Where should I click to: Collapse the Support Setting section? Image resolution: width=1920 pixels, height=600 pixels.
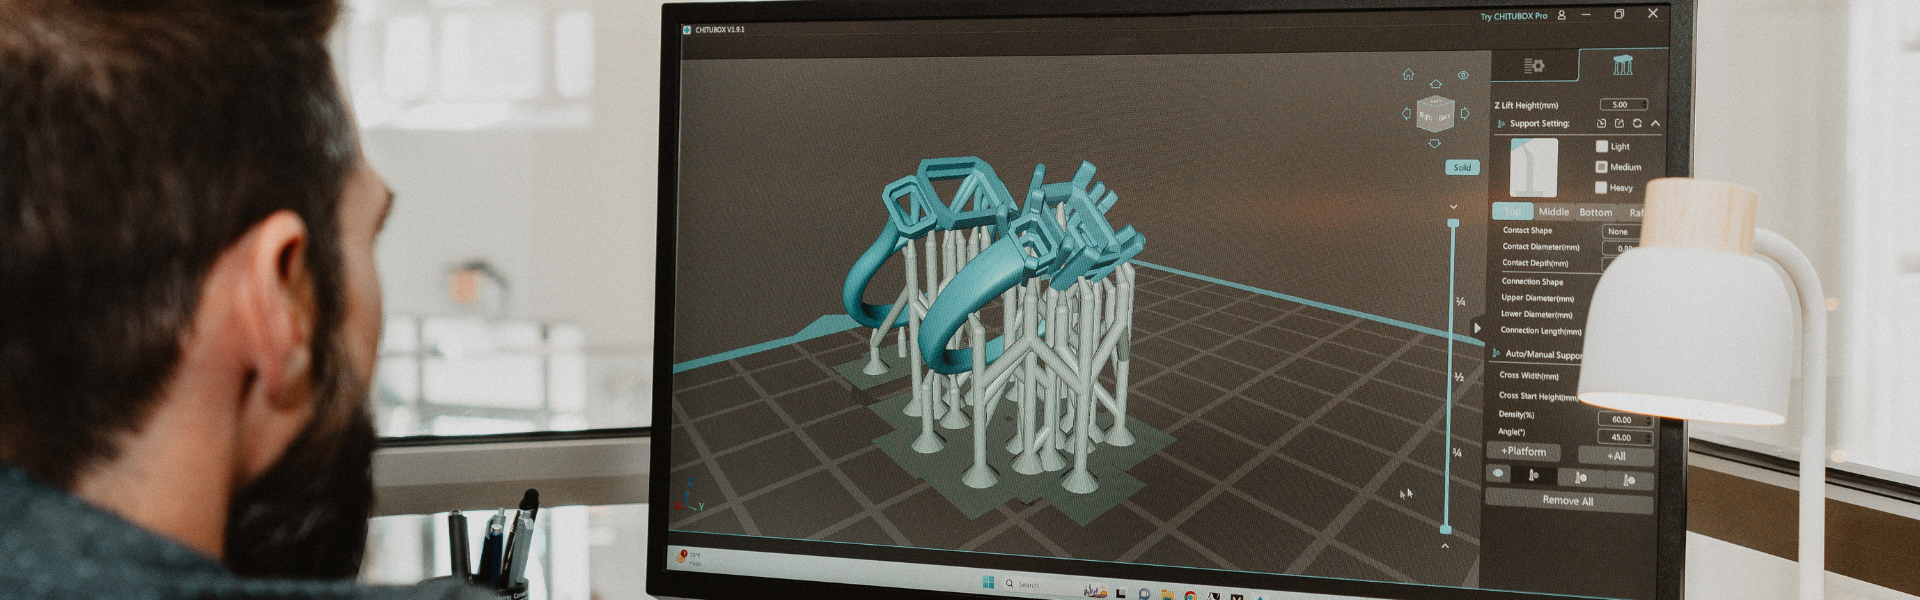[1655, 124]
